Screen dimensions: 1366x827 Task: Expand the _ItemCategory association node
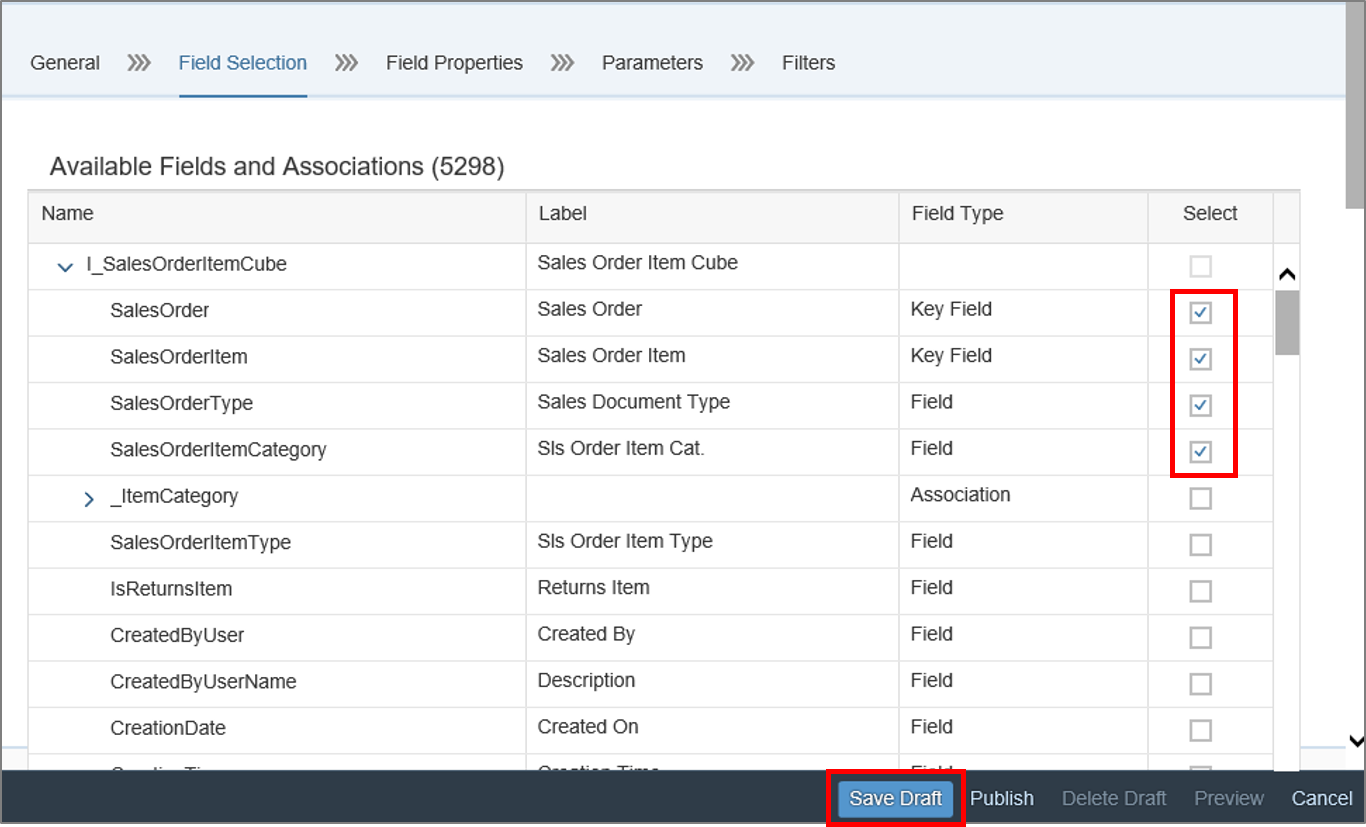point(89,499)
